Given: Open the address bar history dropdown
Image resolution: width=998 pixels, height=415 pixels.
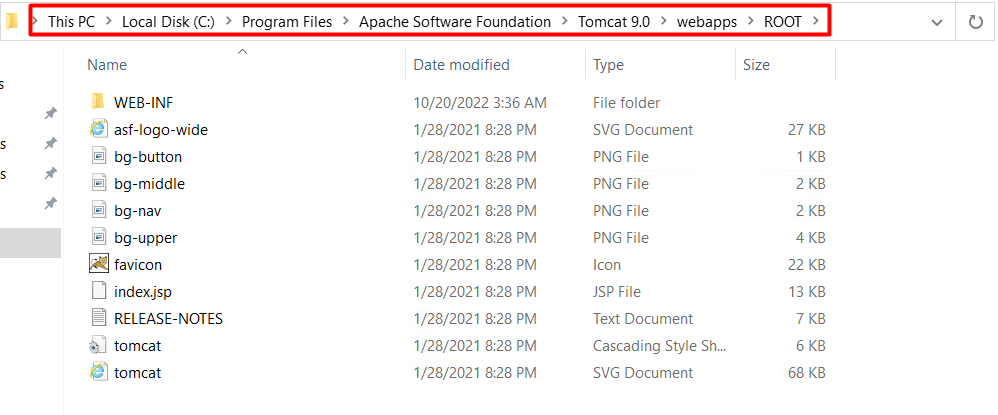Looking at the screenshot, I should point(936,23).
